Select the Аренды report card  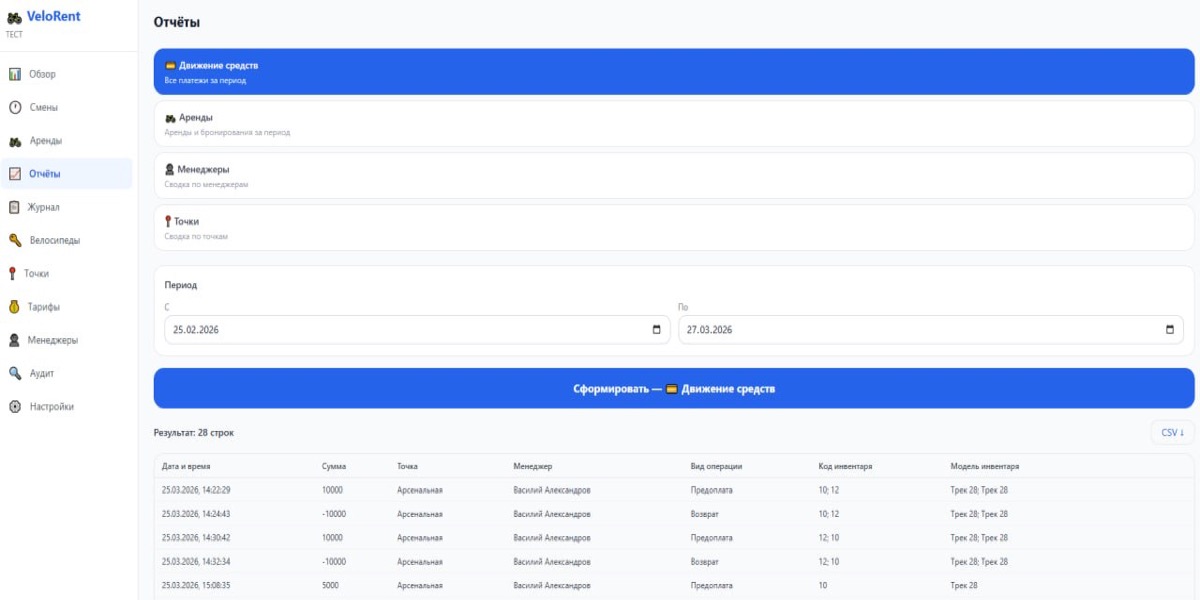coord(673,124)
